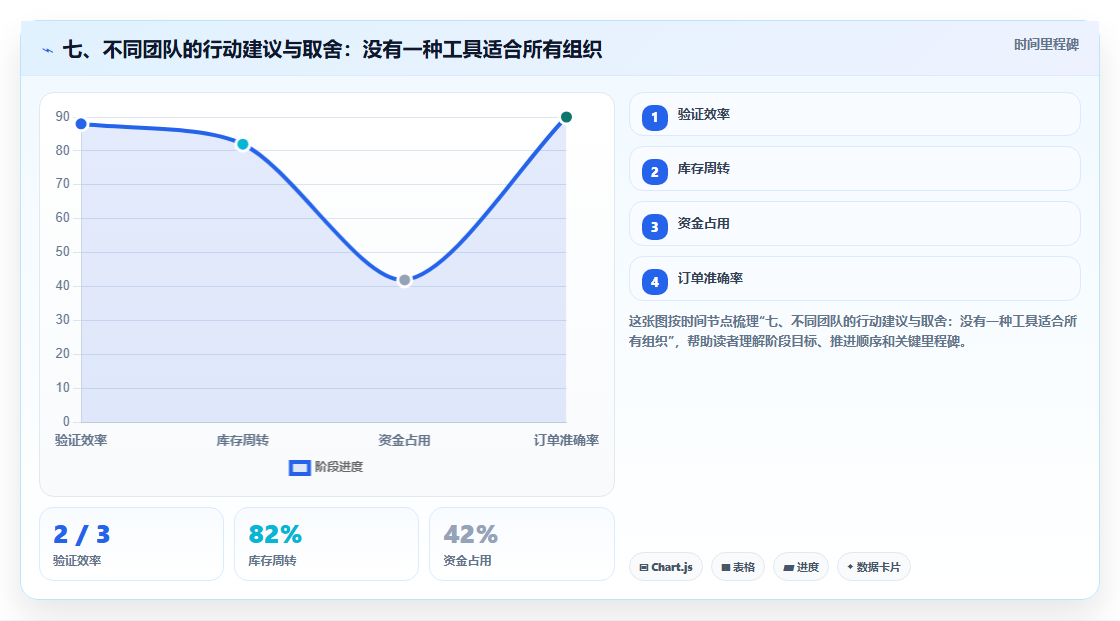The height and width of the screenshot is (621, 1120).
Task: Click the y-axis value 0
Action: [x=66, y=422]
